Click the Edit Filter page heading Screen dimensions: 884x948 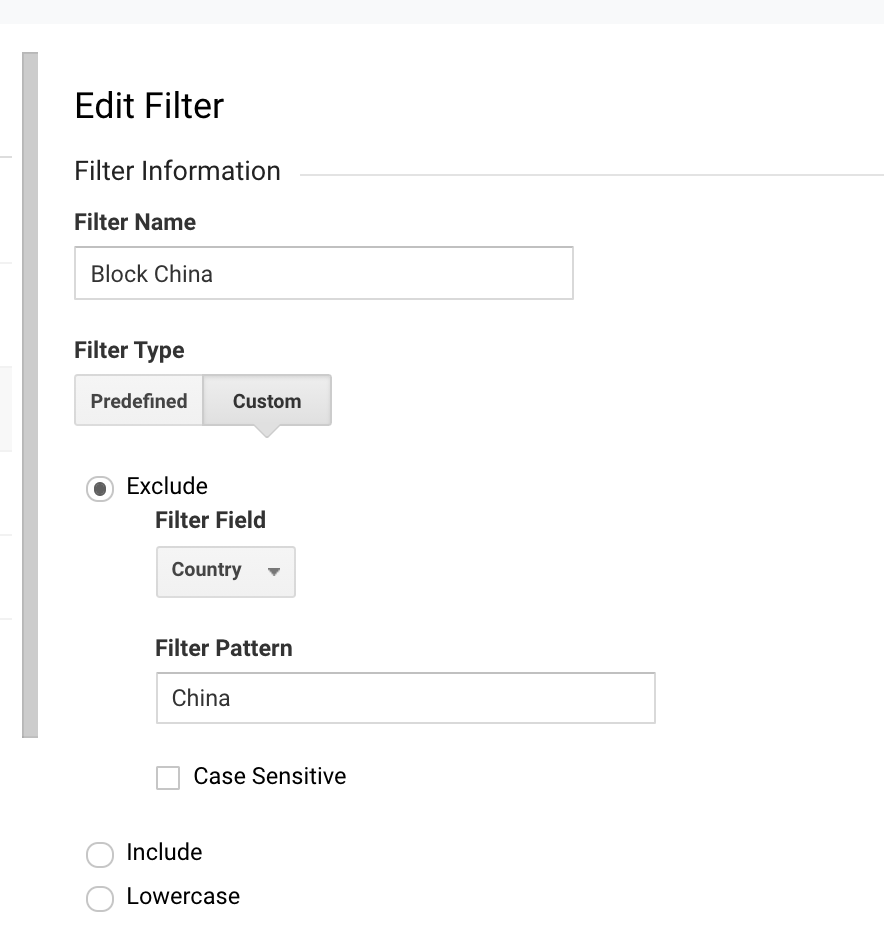pyautogui.click(x=148, y=105)
